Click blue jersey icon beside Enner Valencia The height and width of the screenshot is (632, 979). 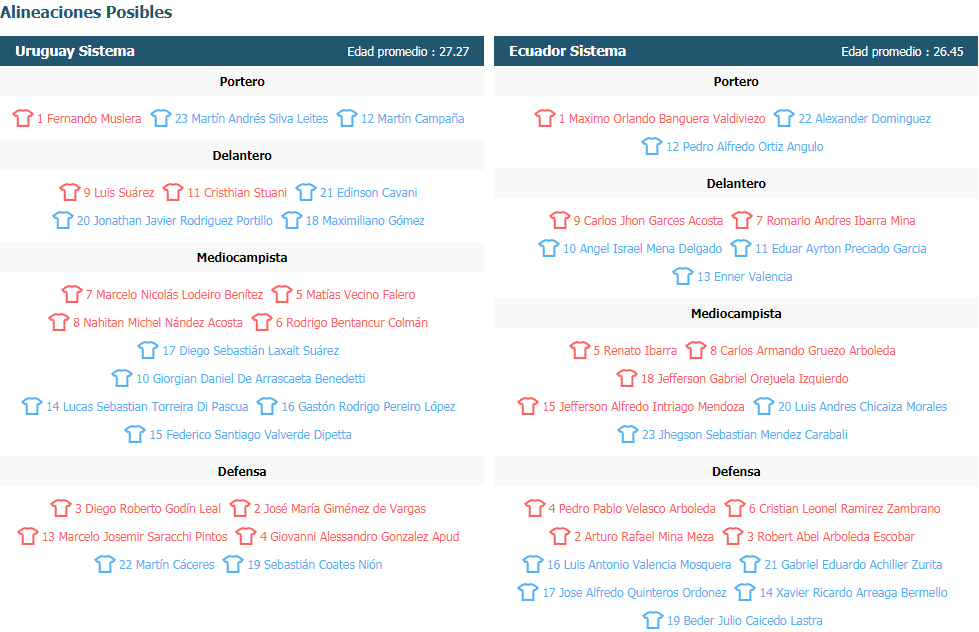pyautogui.click(x=682, y=276)
